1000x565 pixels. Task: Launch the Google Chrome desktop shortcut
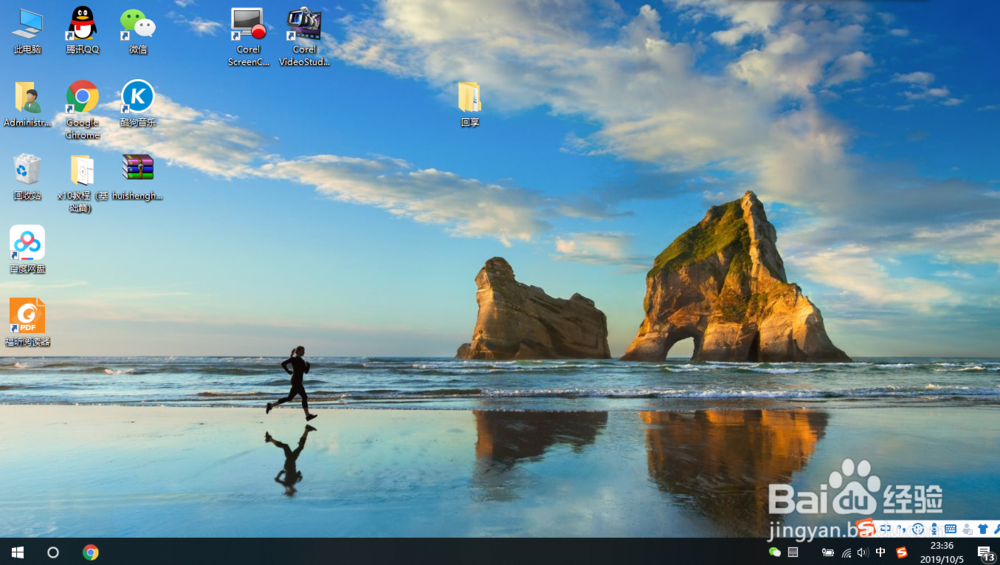pyautogui.click(x=83, y=108)
